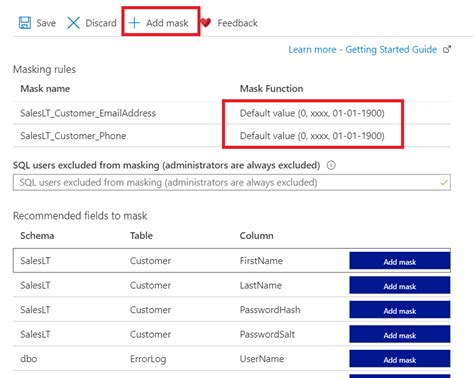Click the ErrorLog table cell
The height and width of the screenshot is (378, 474).
(148, 359)
